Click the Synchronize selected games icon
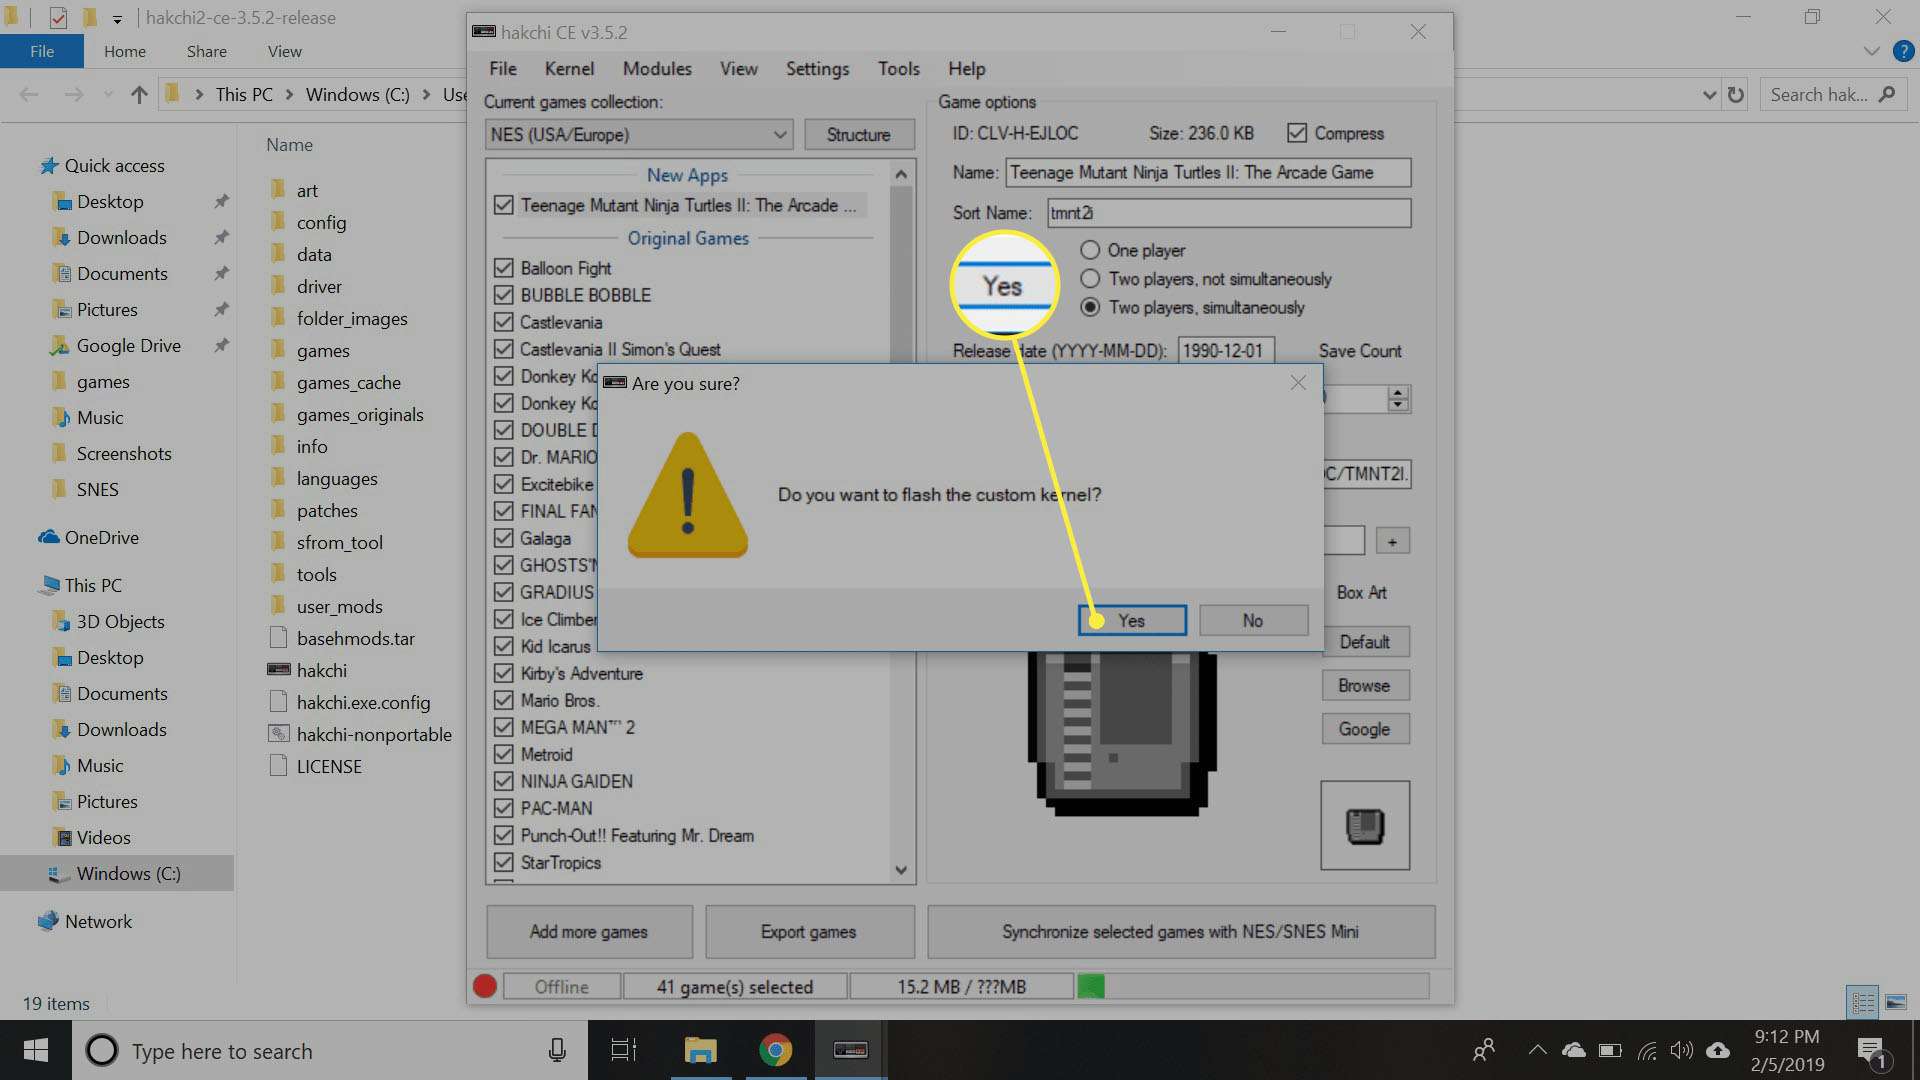 click(1180, 931)
